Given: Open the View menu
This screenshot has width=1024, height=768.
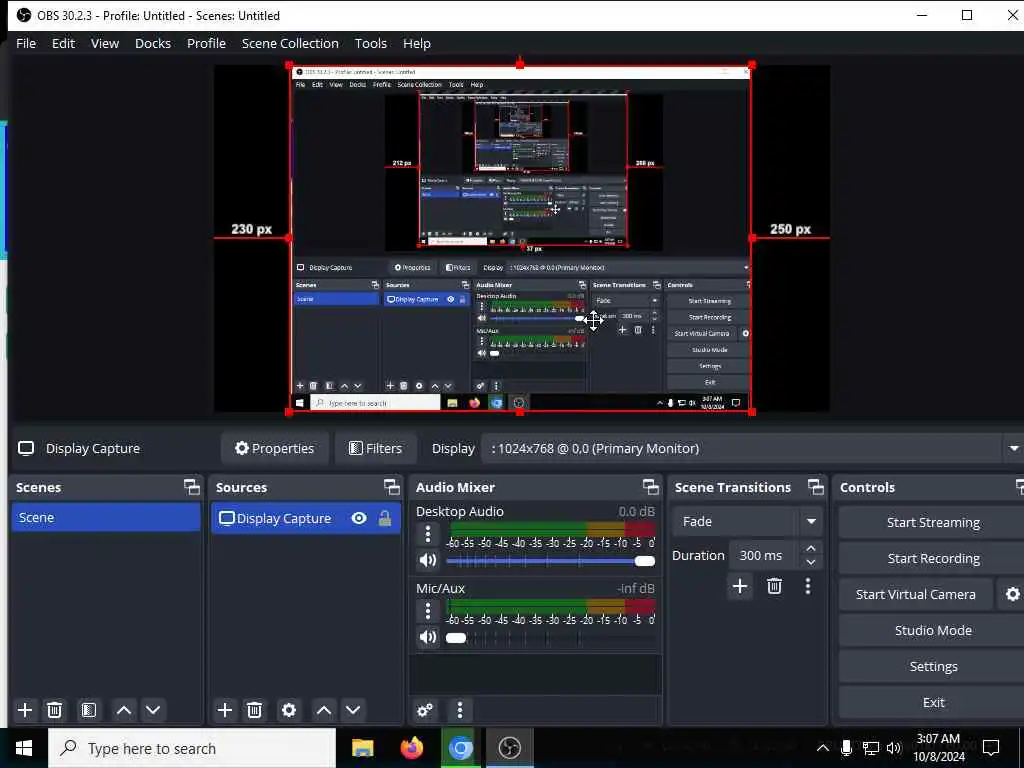Looking at the screenshot, I should coord(104,43).
